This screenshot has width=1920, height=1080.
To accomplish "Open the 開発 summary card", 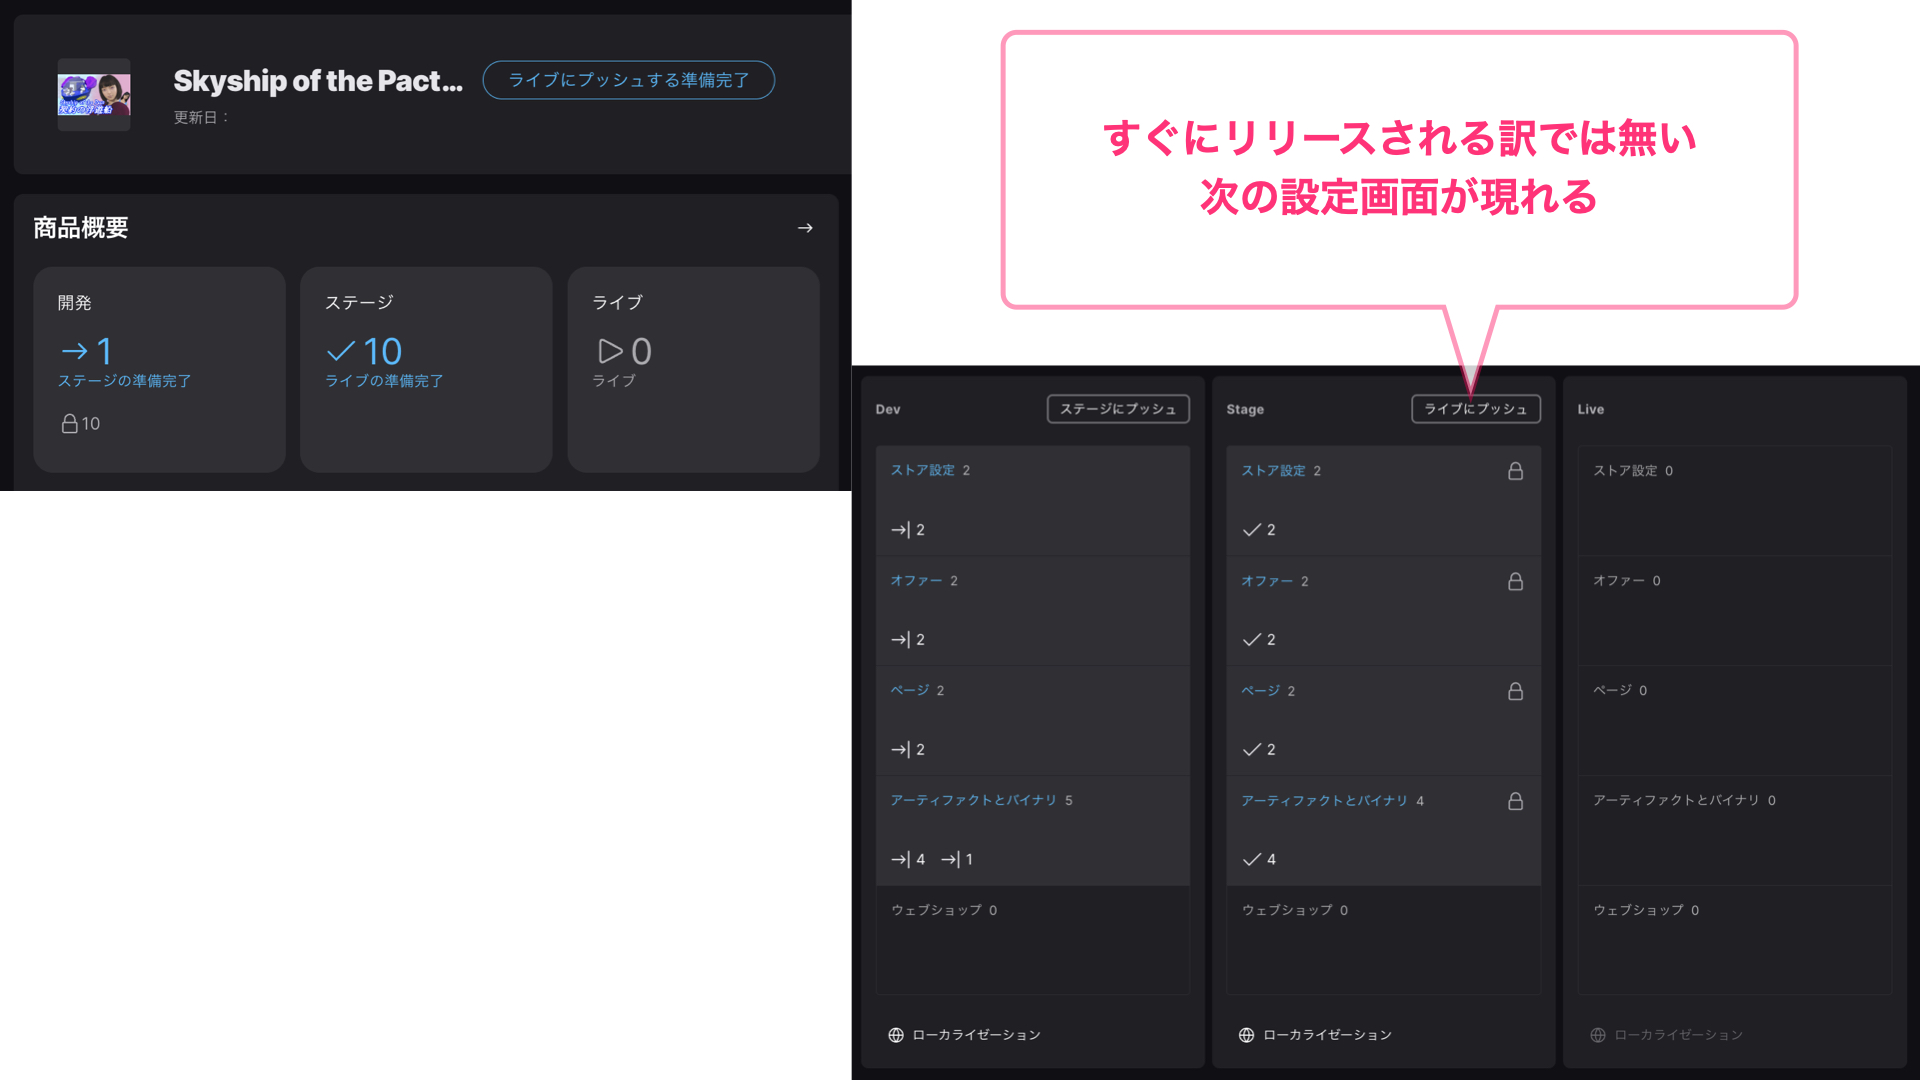I will click(x=159, y=369).
